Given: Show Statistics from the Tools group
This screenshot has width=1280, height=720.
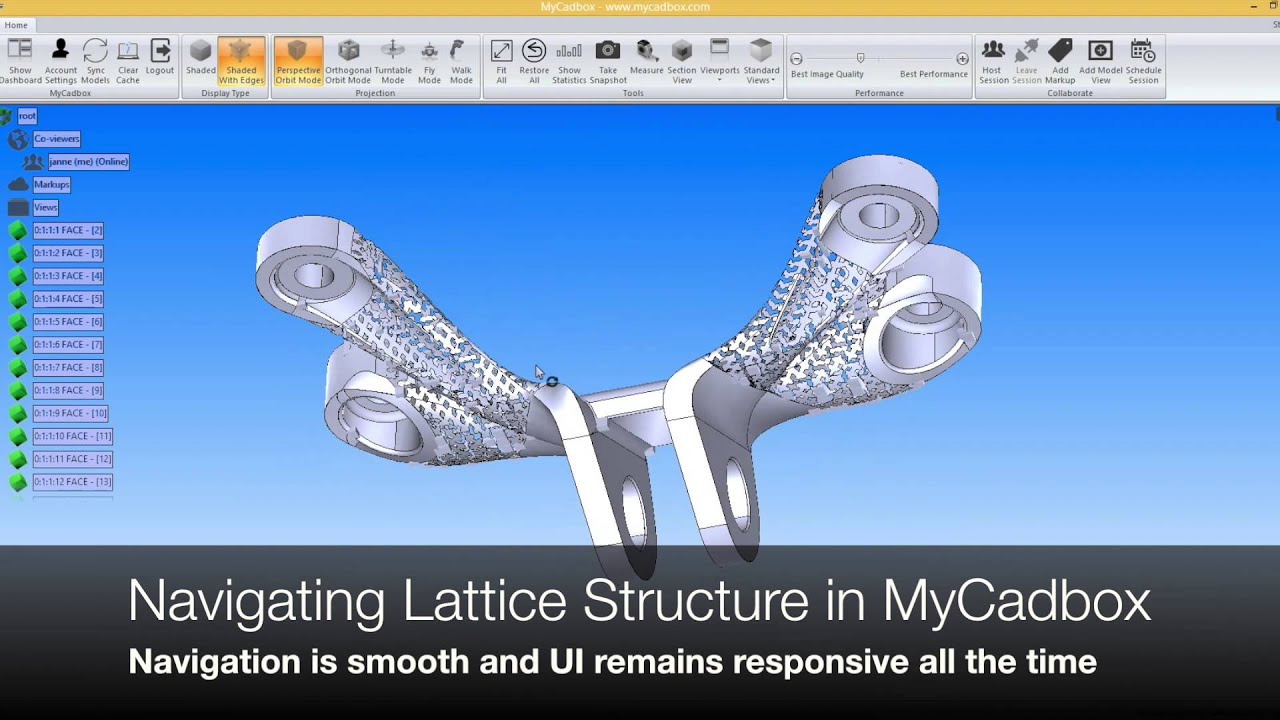Looking at the screenshot, I should click(x=569, y=61).
